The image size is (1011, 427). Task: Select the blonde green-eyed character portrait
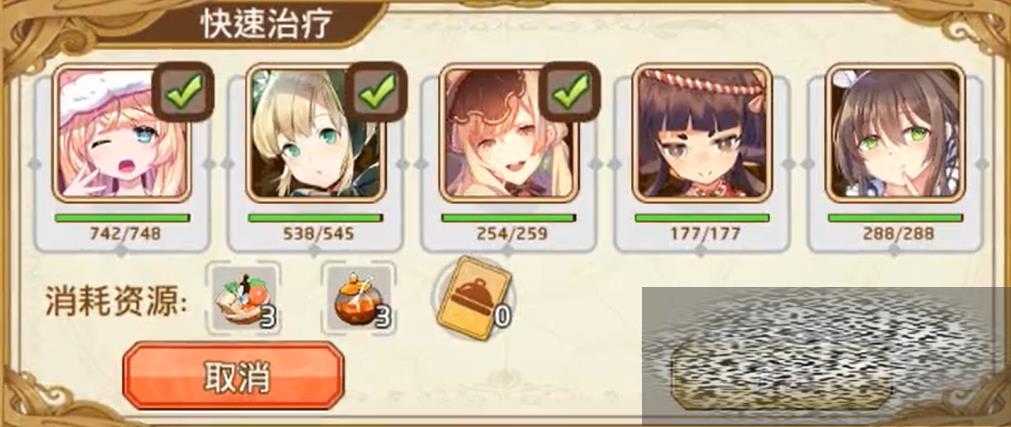pyautogui.click(x=315, y=134)
